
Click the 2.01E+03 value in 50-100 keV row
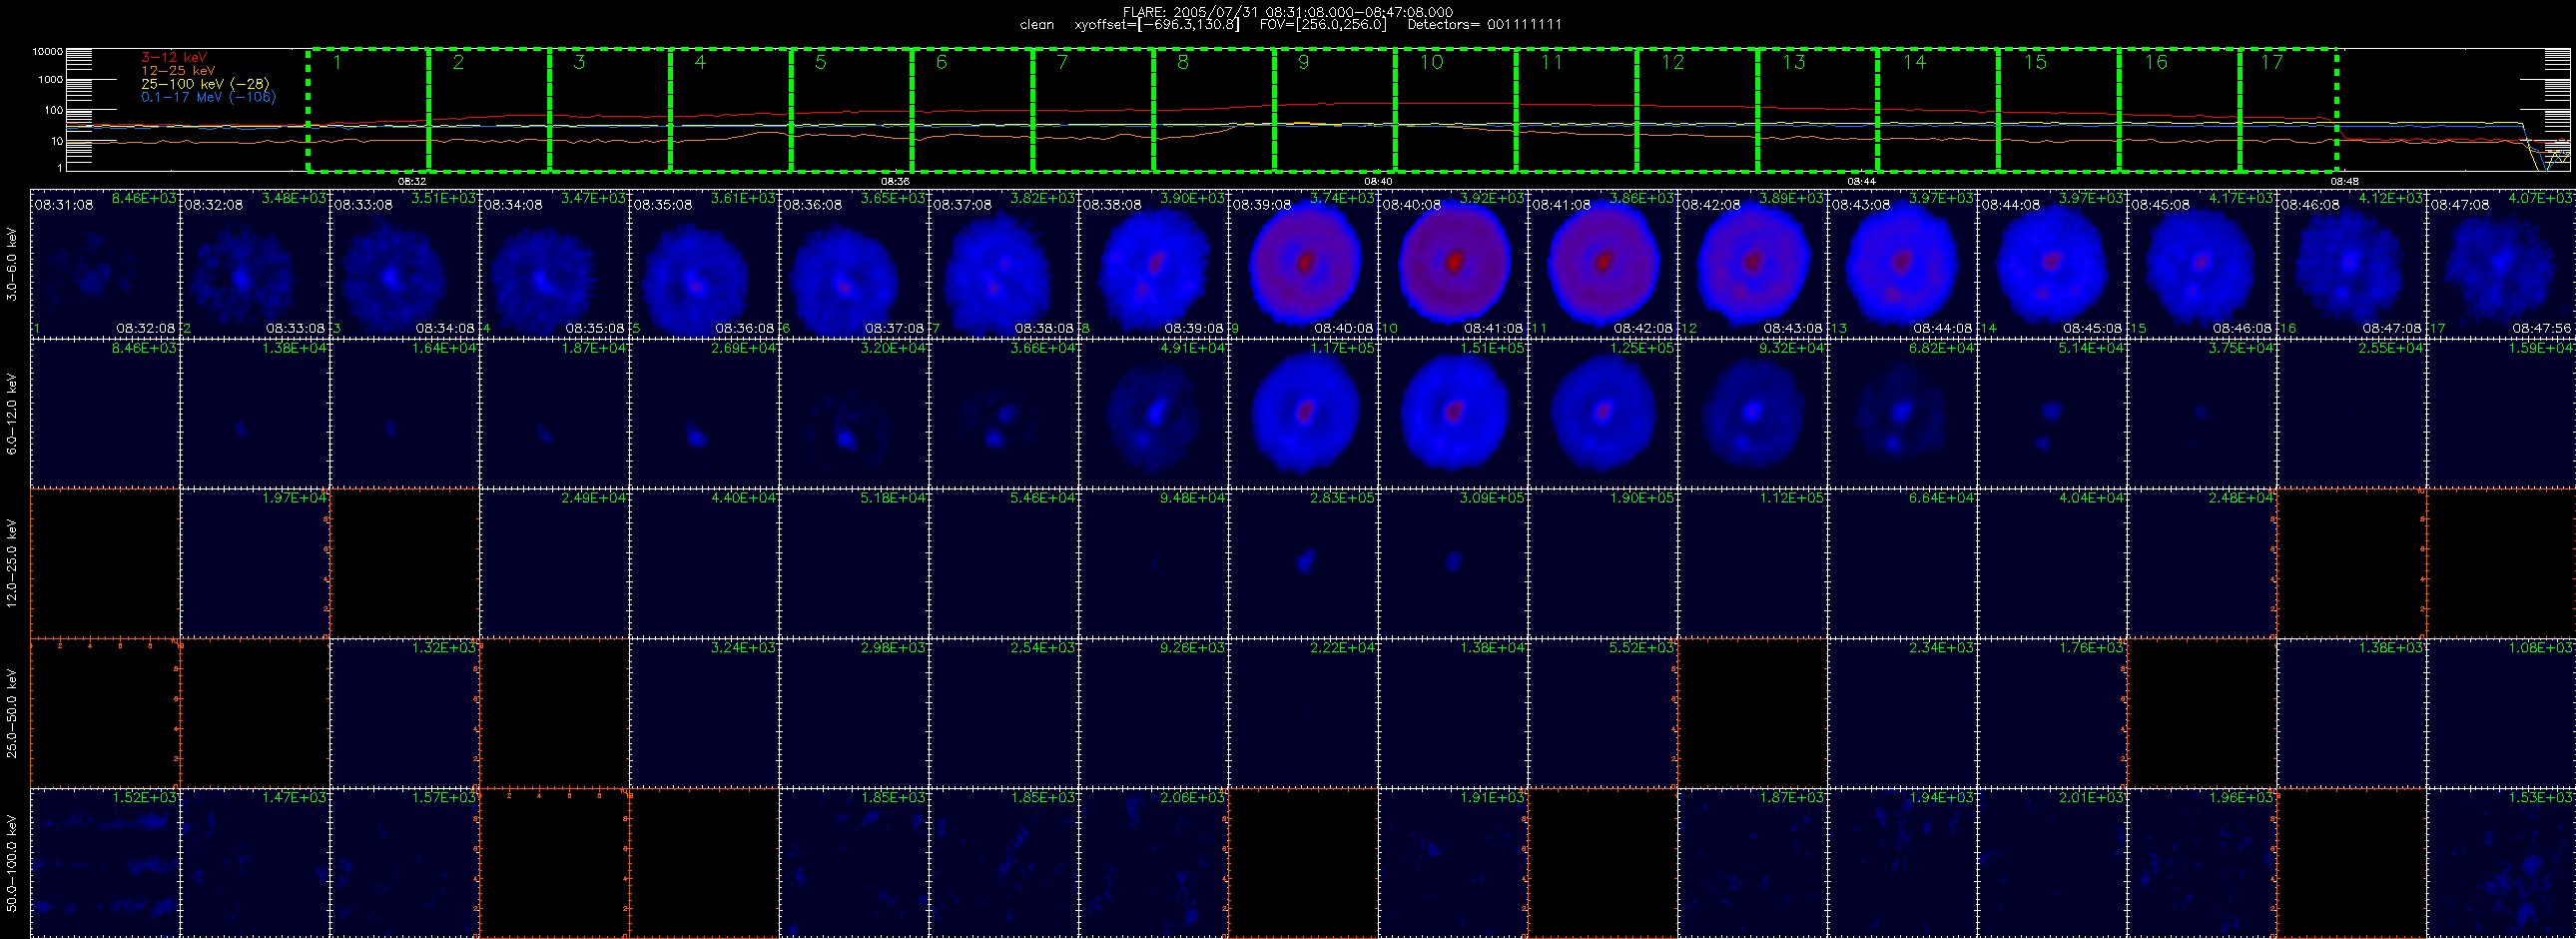coord(2092,797)
